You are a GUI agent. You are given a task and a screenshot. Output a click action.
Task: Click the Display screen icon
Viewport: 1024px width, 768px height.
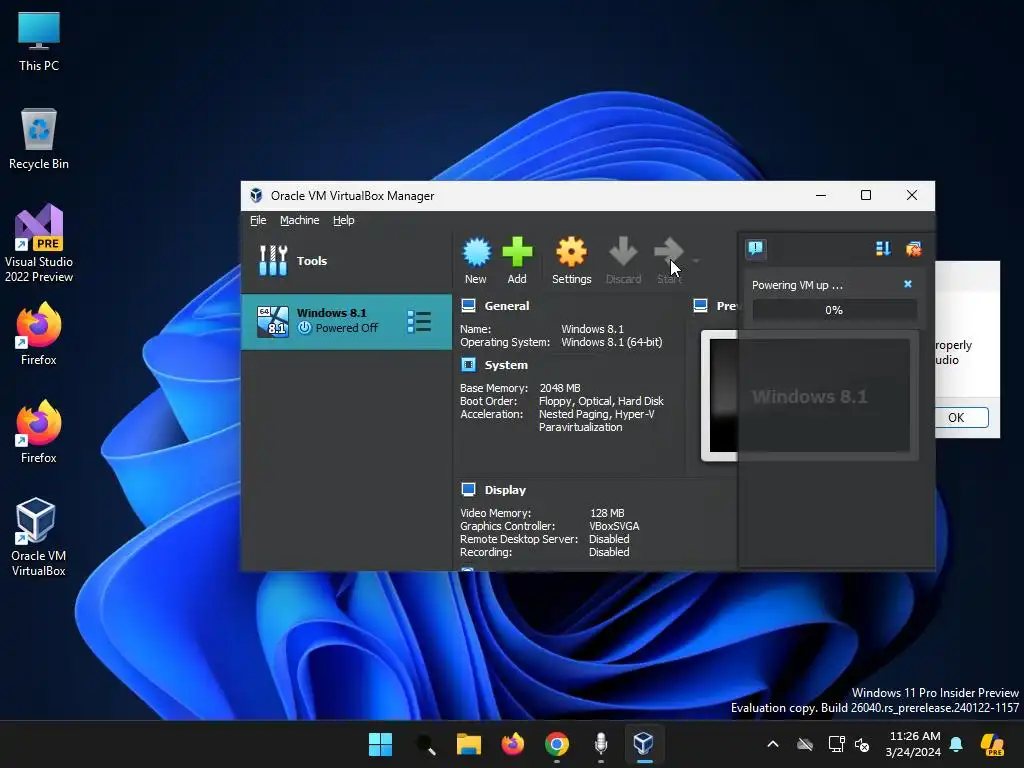(x=468, y=489)
